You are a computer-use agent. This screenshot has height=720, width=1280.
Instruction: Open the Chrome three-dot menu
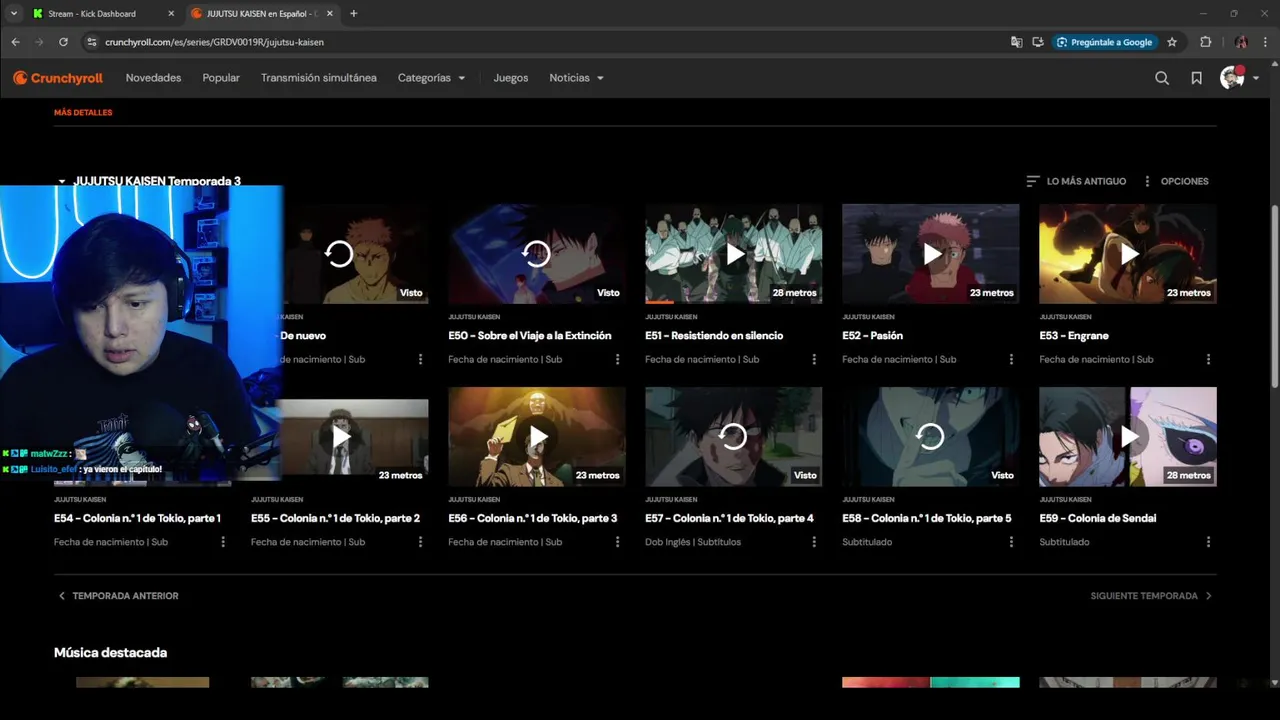pos(1265,42)
